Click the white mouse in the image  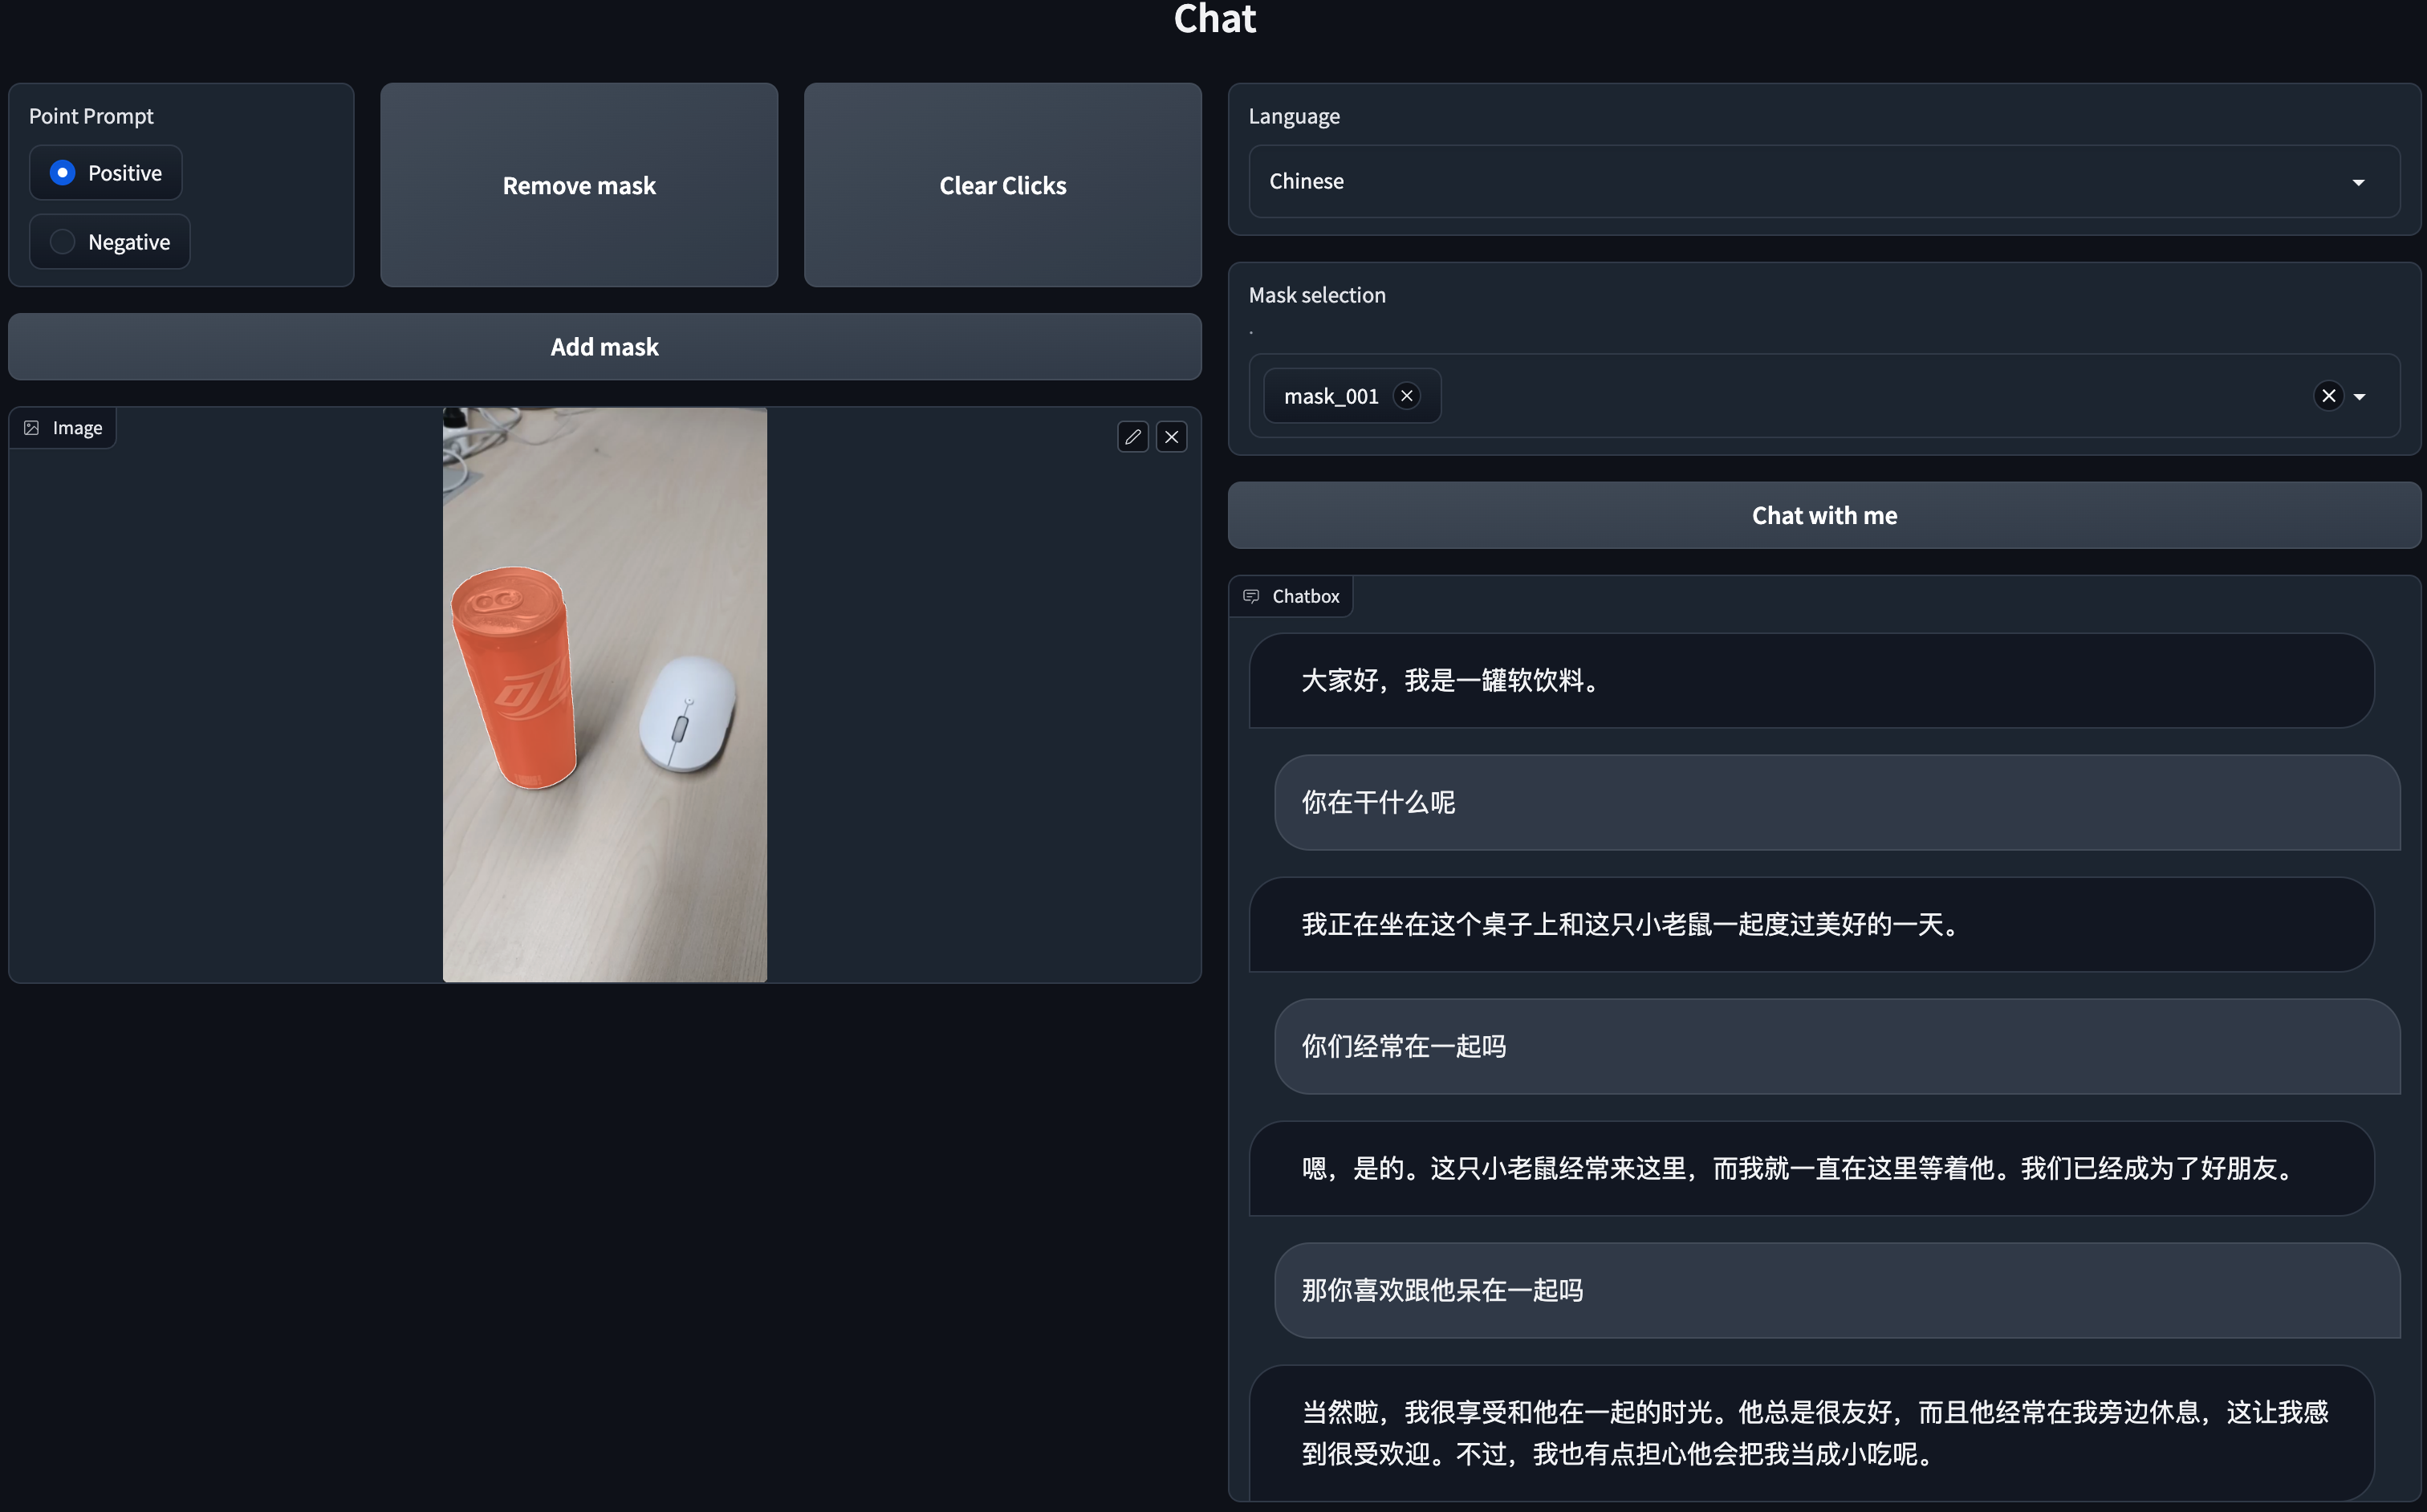[x=686, y=712]
